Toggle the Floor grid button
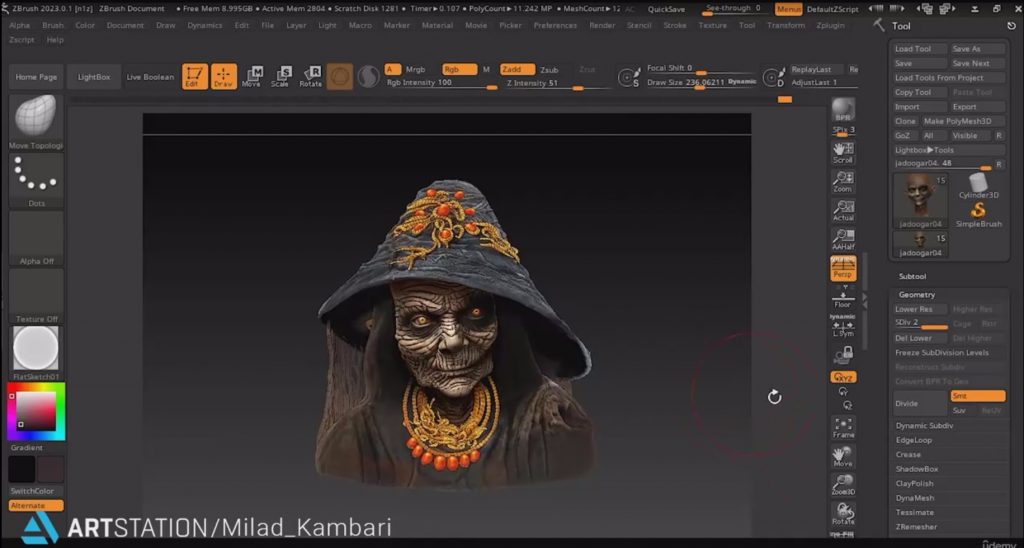 [x=843, y=298]
